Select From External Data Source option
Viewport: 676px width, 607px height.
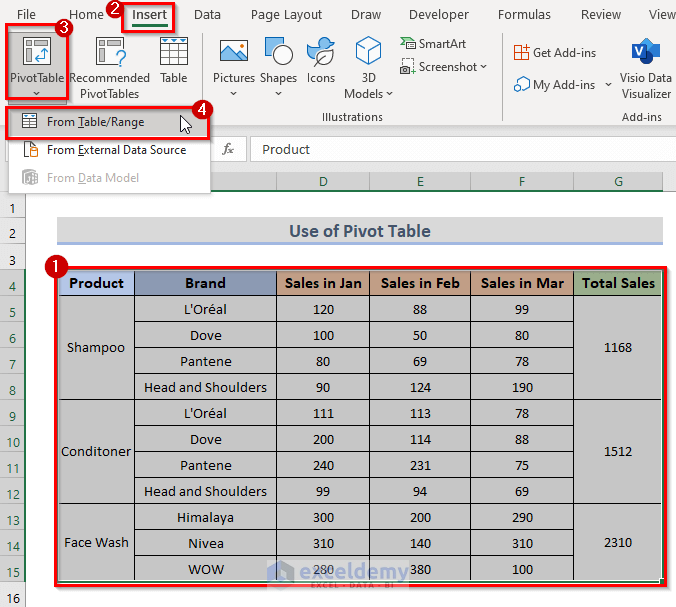[x=116, y=150]
